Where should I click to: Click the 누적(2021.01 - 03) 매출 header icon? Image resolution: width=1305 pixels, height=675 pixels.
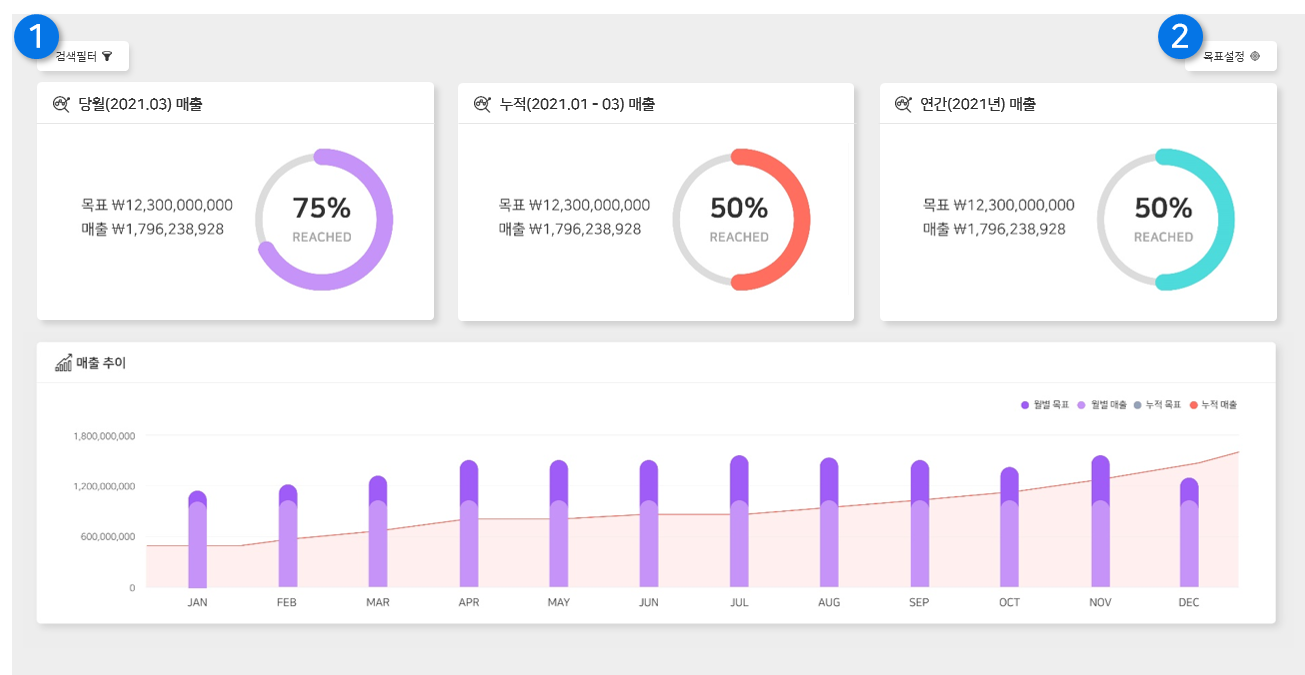(483, 104)
